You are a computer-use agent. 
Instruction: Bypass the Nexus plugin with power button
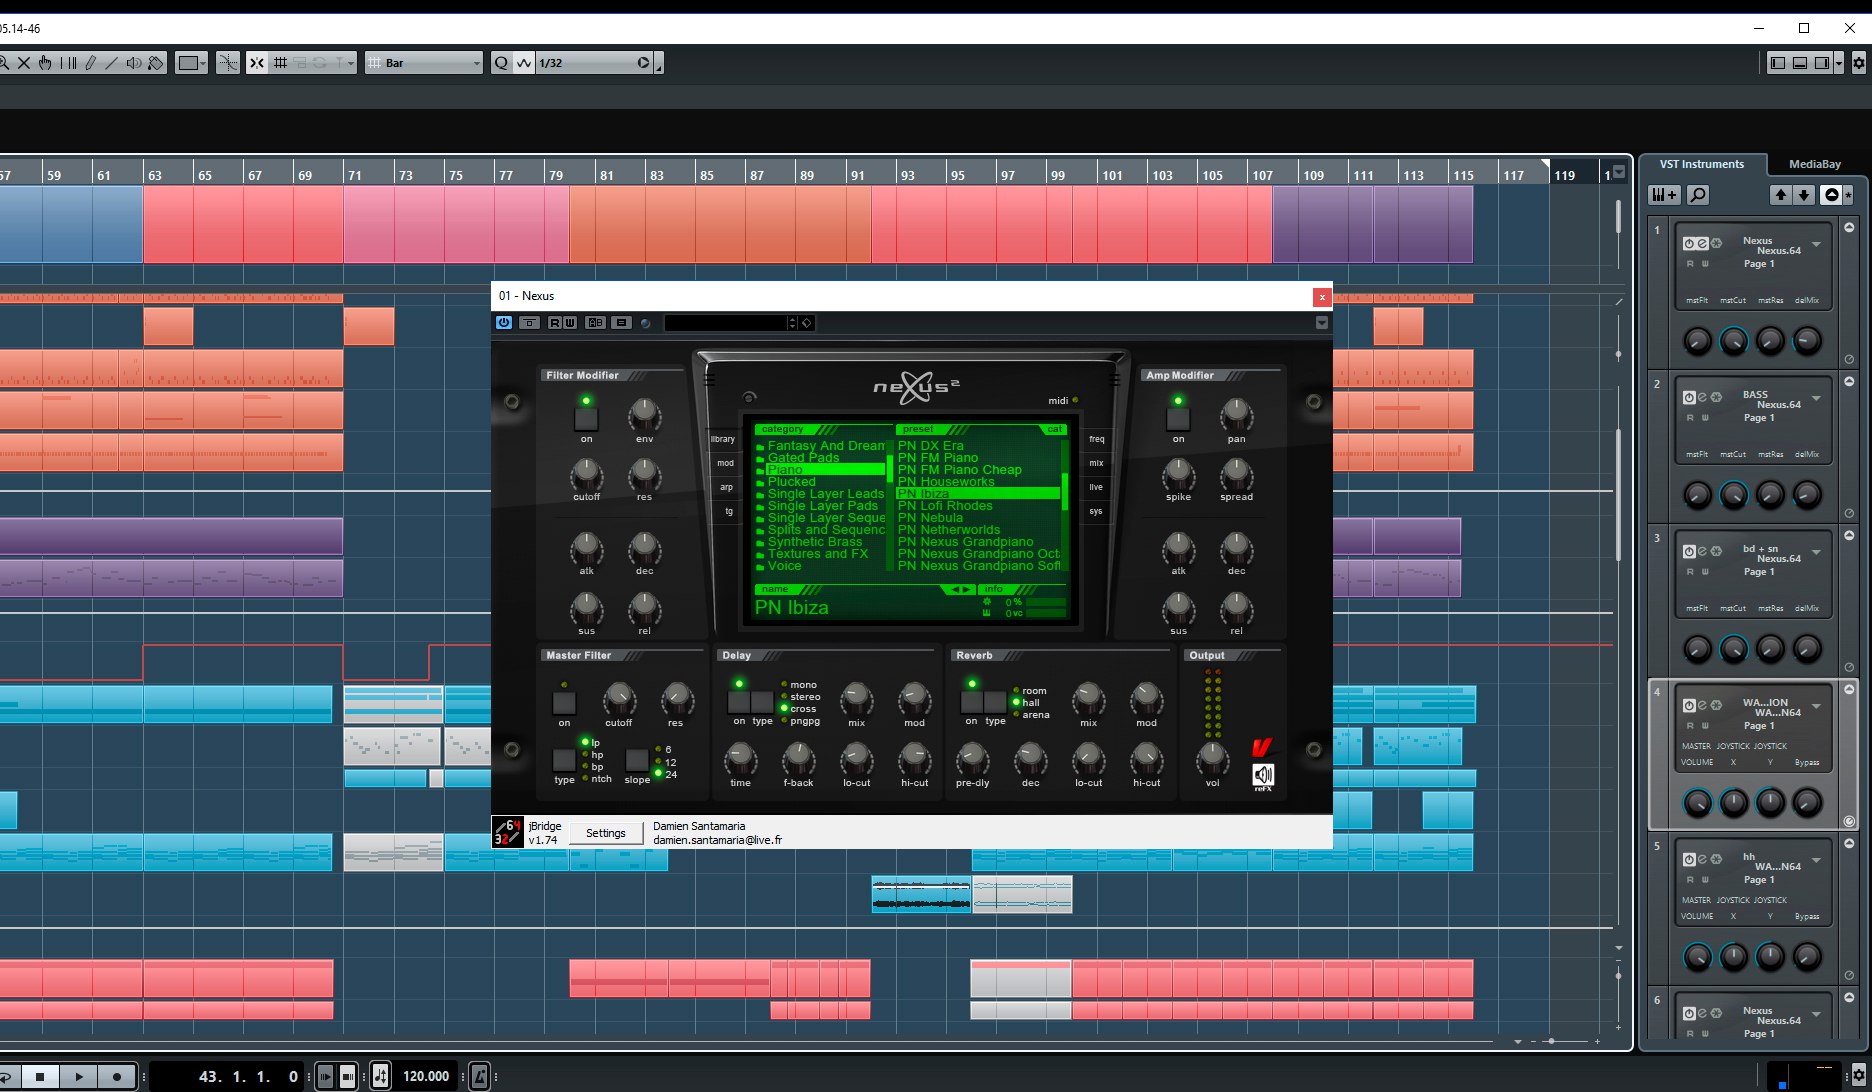(x=504, y=322)
